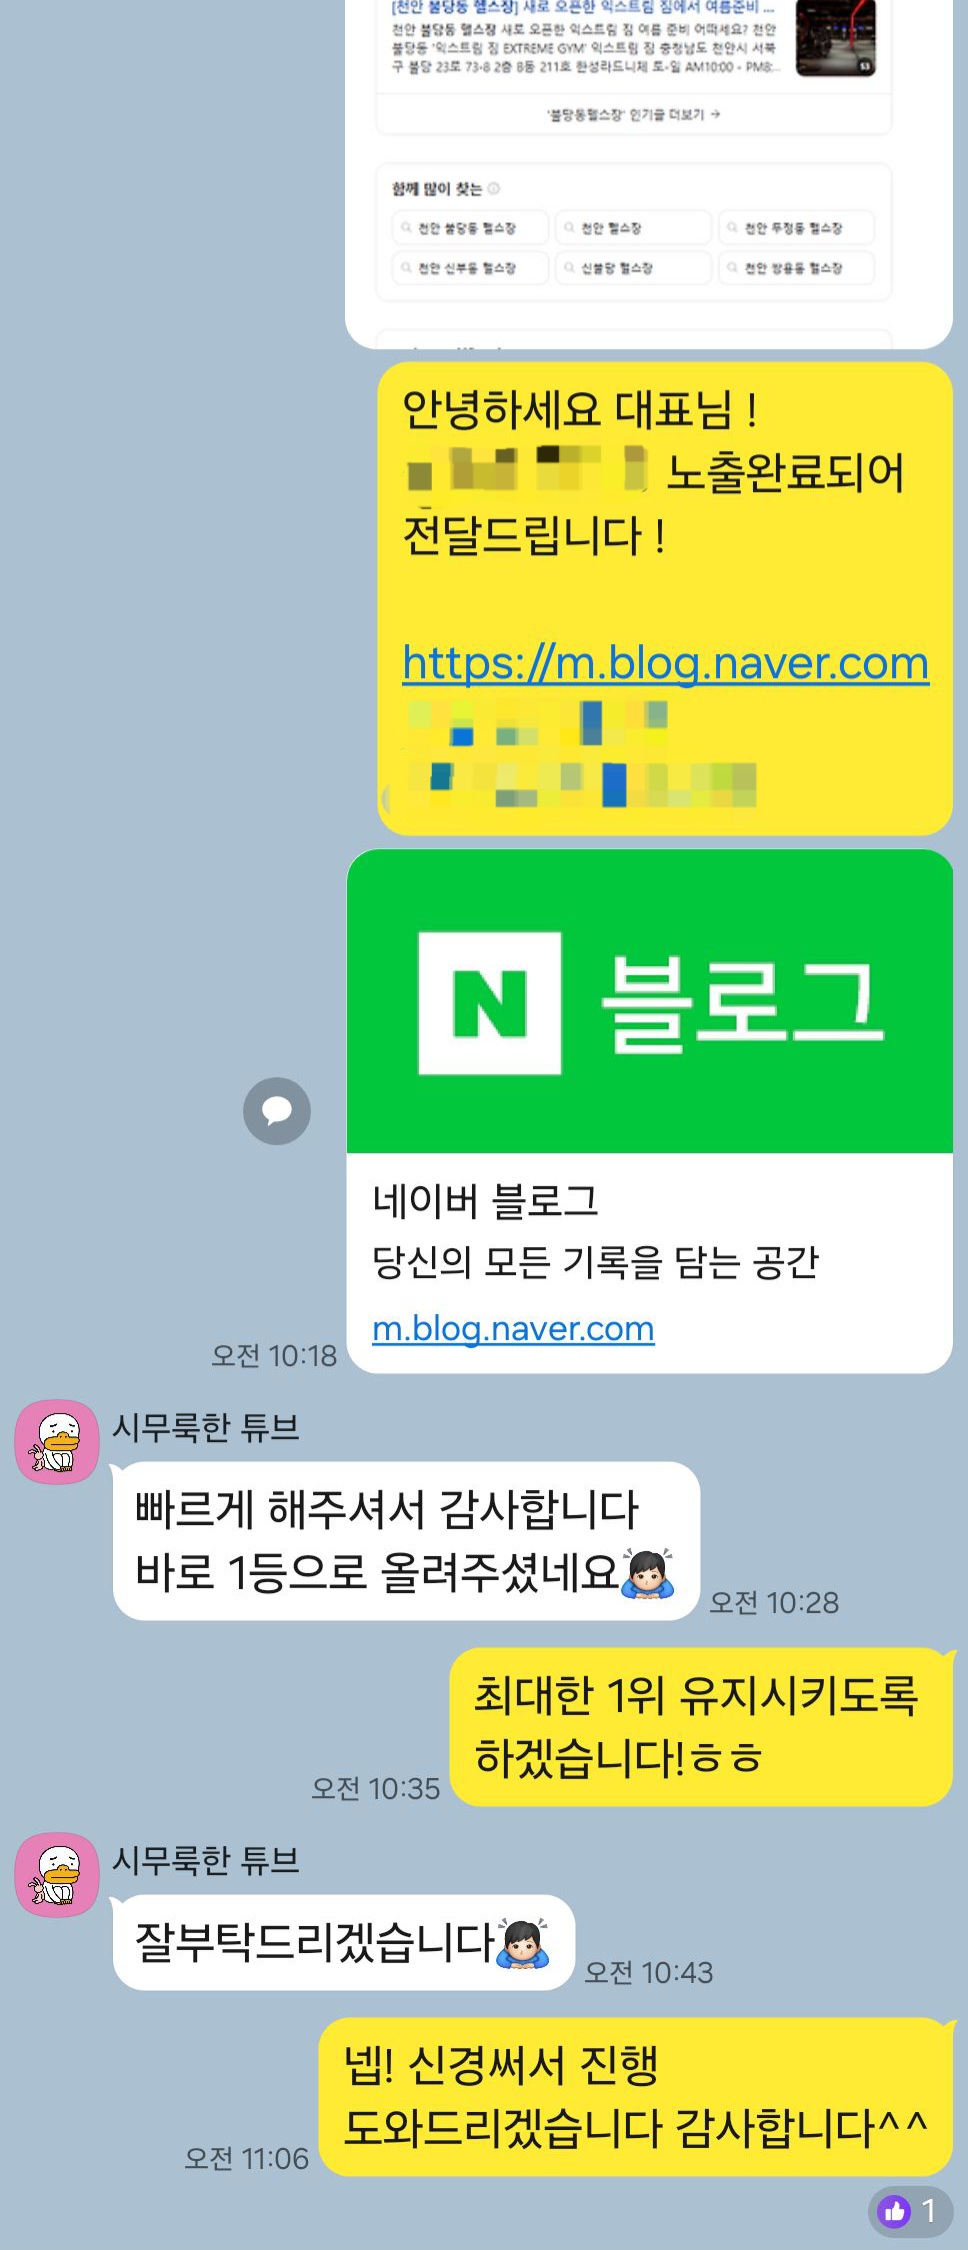Click the green Naver 블로그 preview banner
Image resolution: width=968 pixels, height=2250 pixels.
click(650, 1001)
